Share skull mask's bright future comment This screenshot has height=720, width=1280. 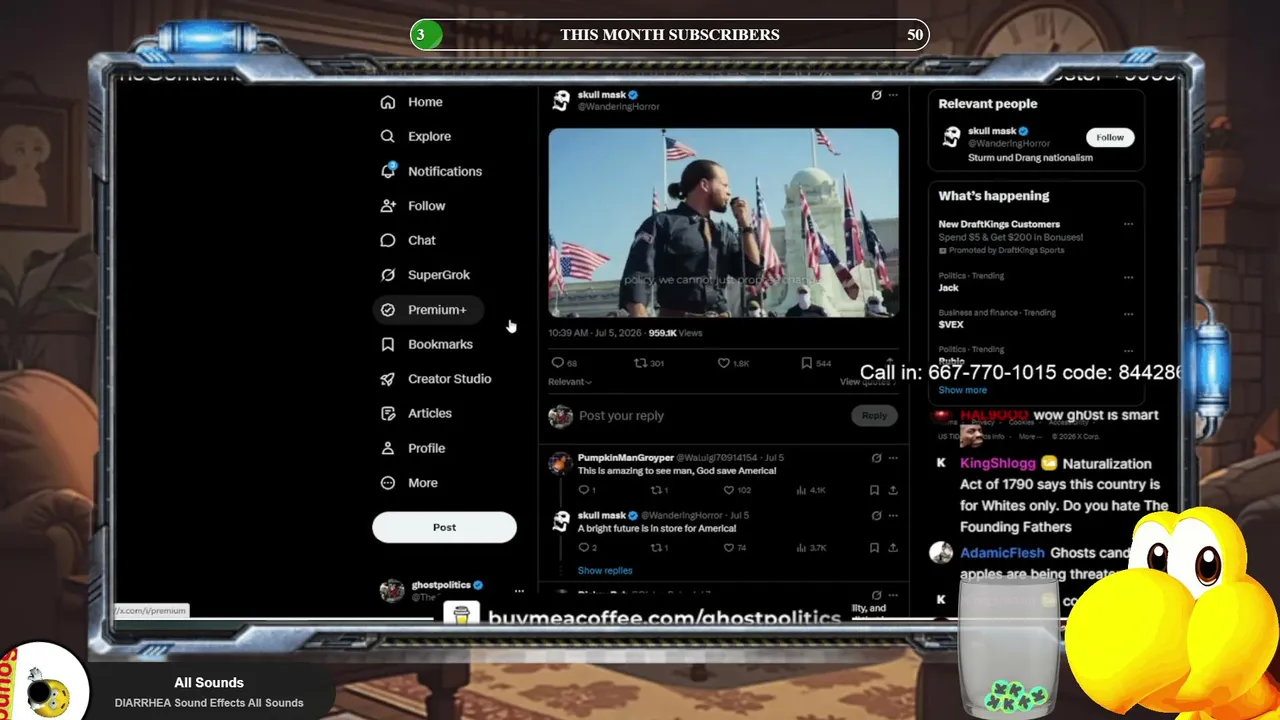[893, 548]
